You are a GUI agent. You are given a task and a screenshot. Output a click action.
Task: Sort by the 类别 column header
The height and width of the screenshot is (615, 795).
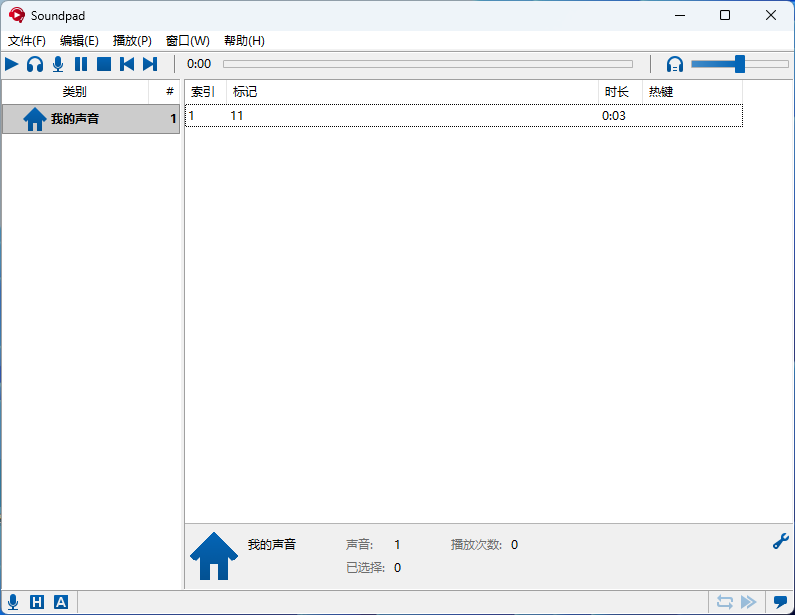point(75,92)
